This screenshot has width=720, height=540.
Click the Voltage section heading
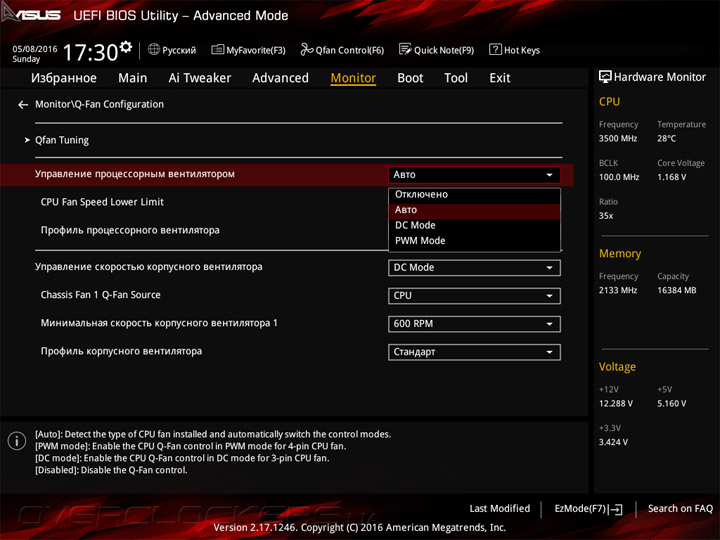coord(618,367)
